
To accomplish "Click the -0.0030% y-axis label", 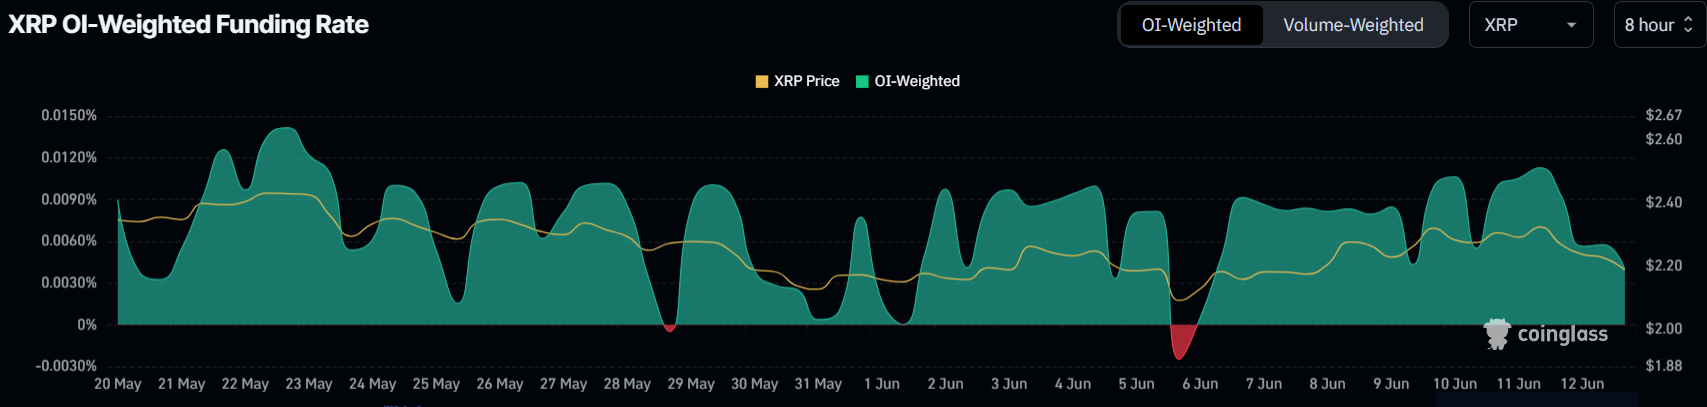I will click(x=66, y=366).
